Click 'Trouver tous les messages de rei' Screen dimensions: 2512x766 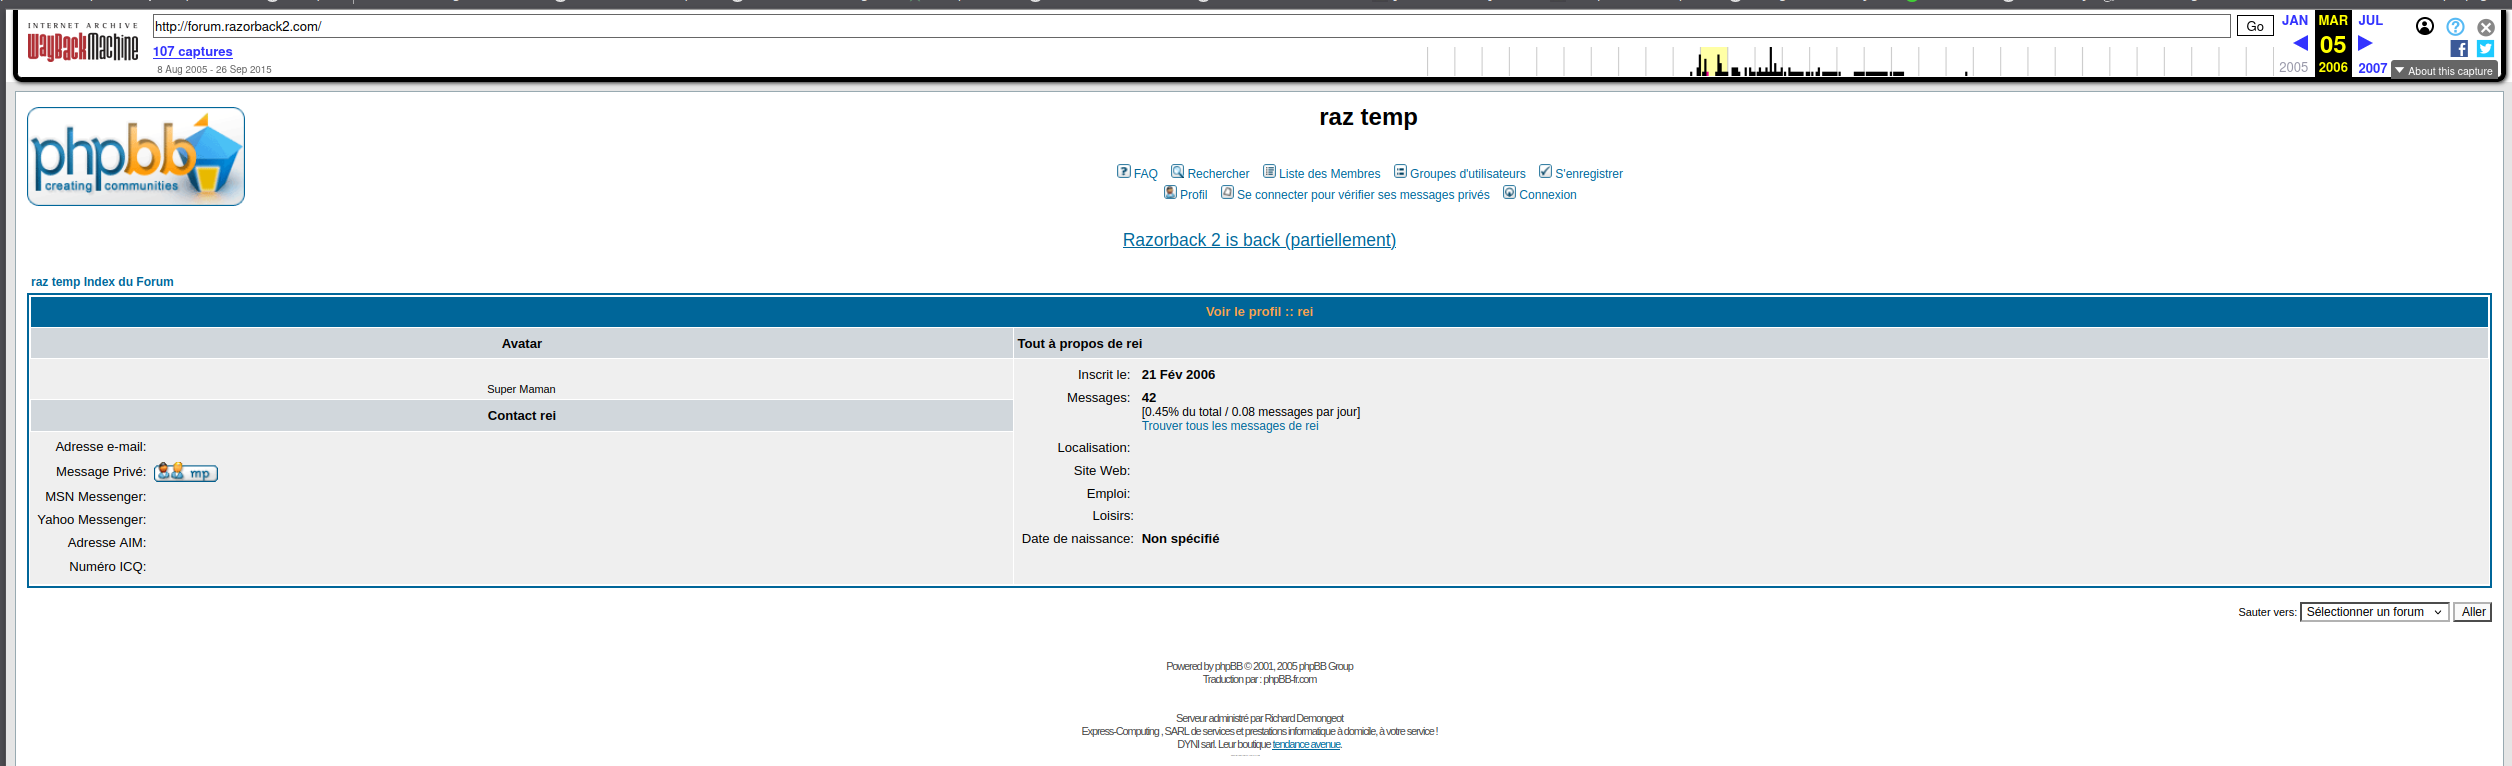point(1230,426)
